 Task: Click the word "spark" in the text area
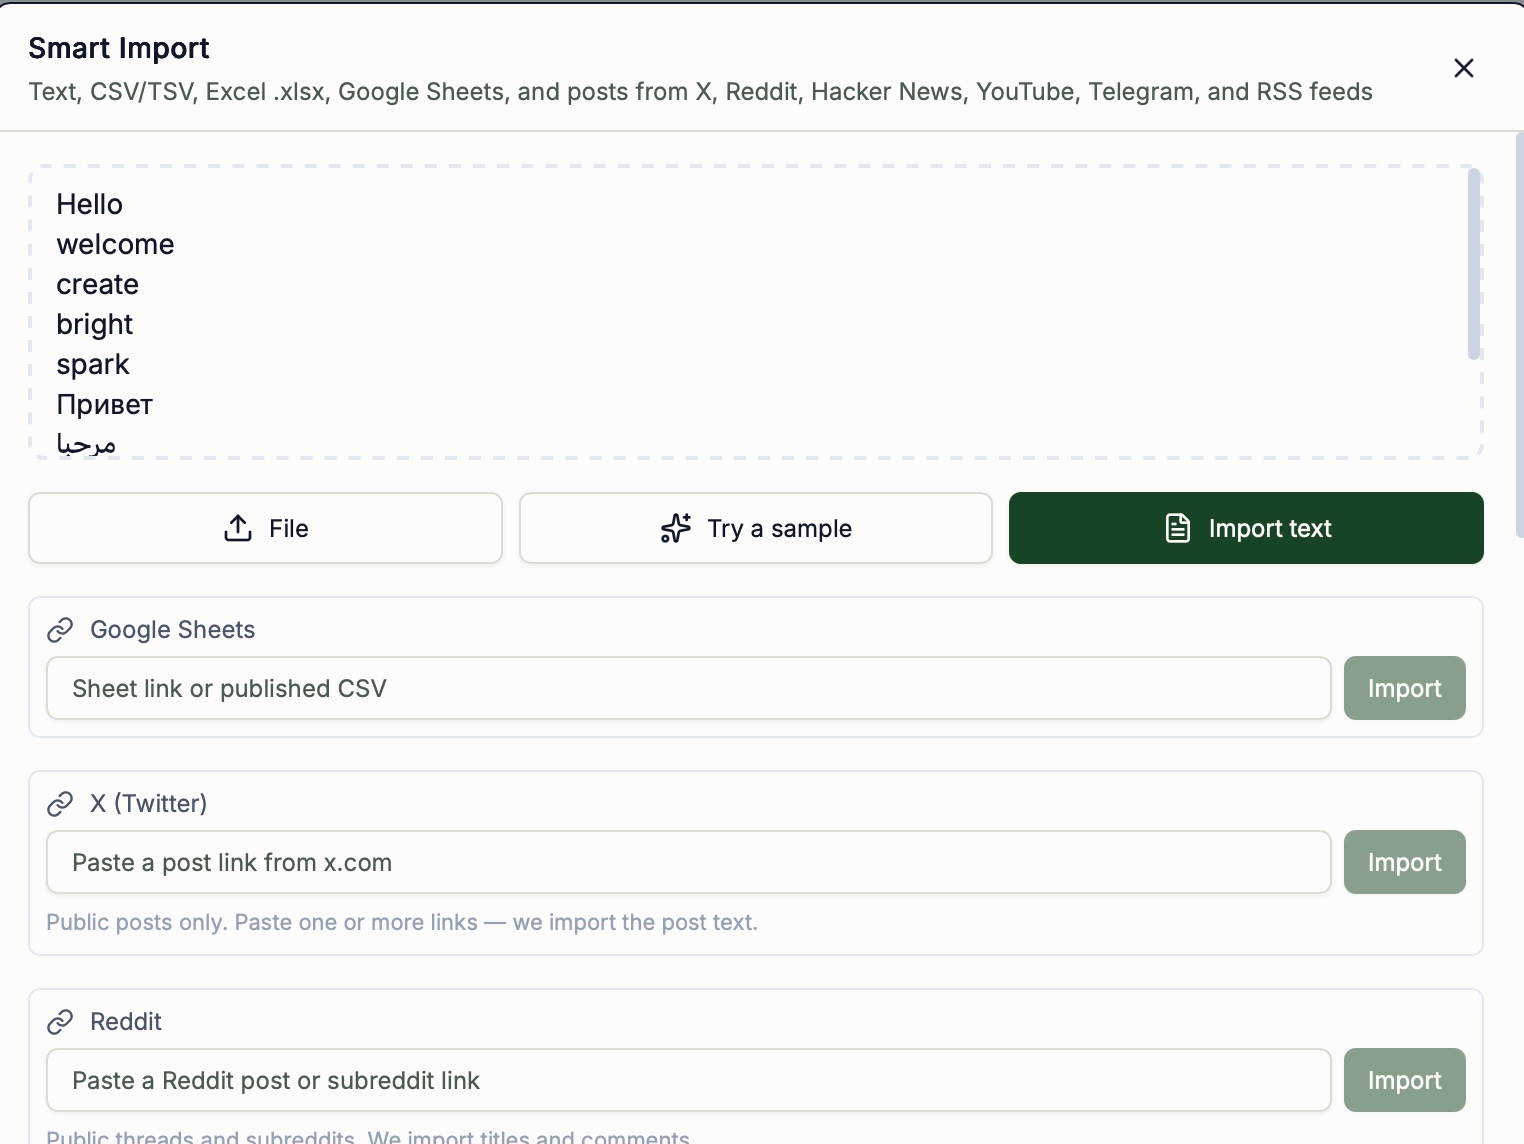click(93, 365)
